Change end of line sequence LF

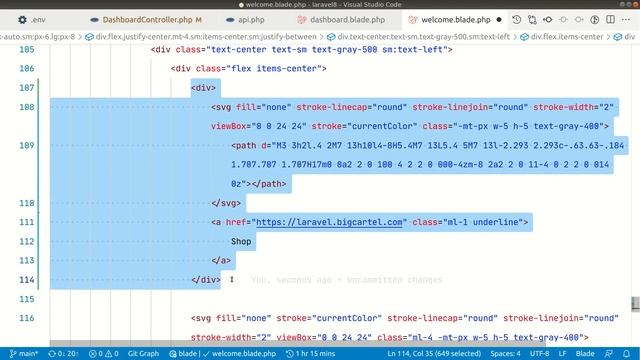click(x=562, y=353)
